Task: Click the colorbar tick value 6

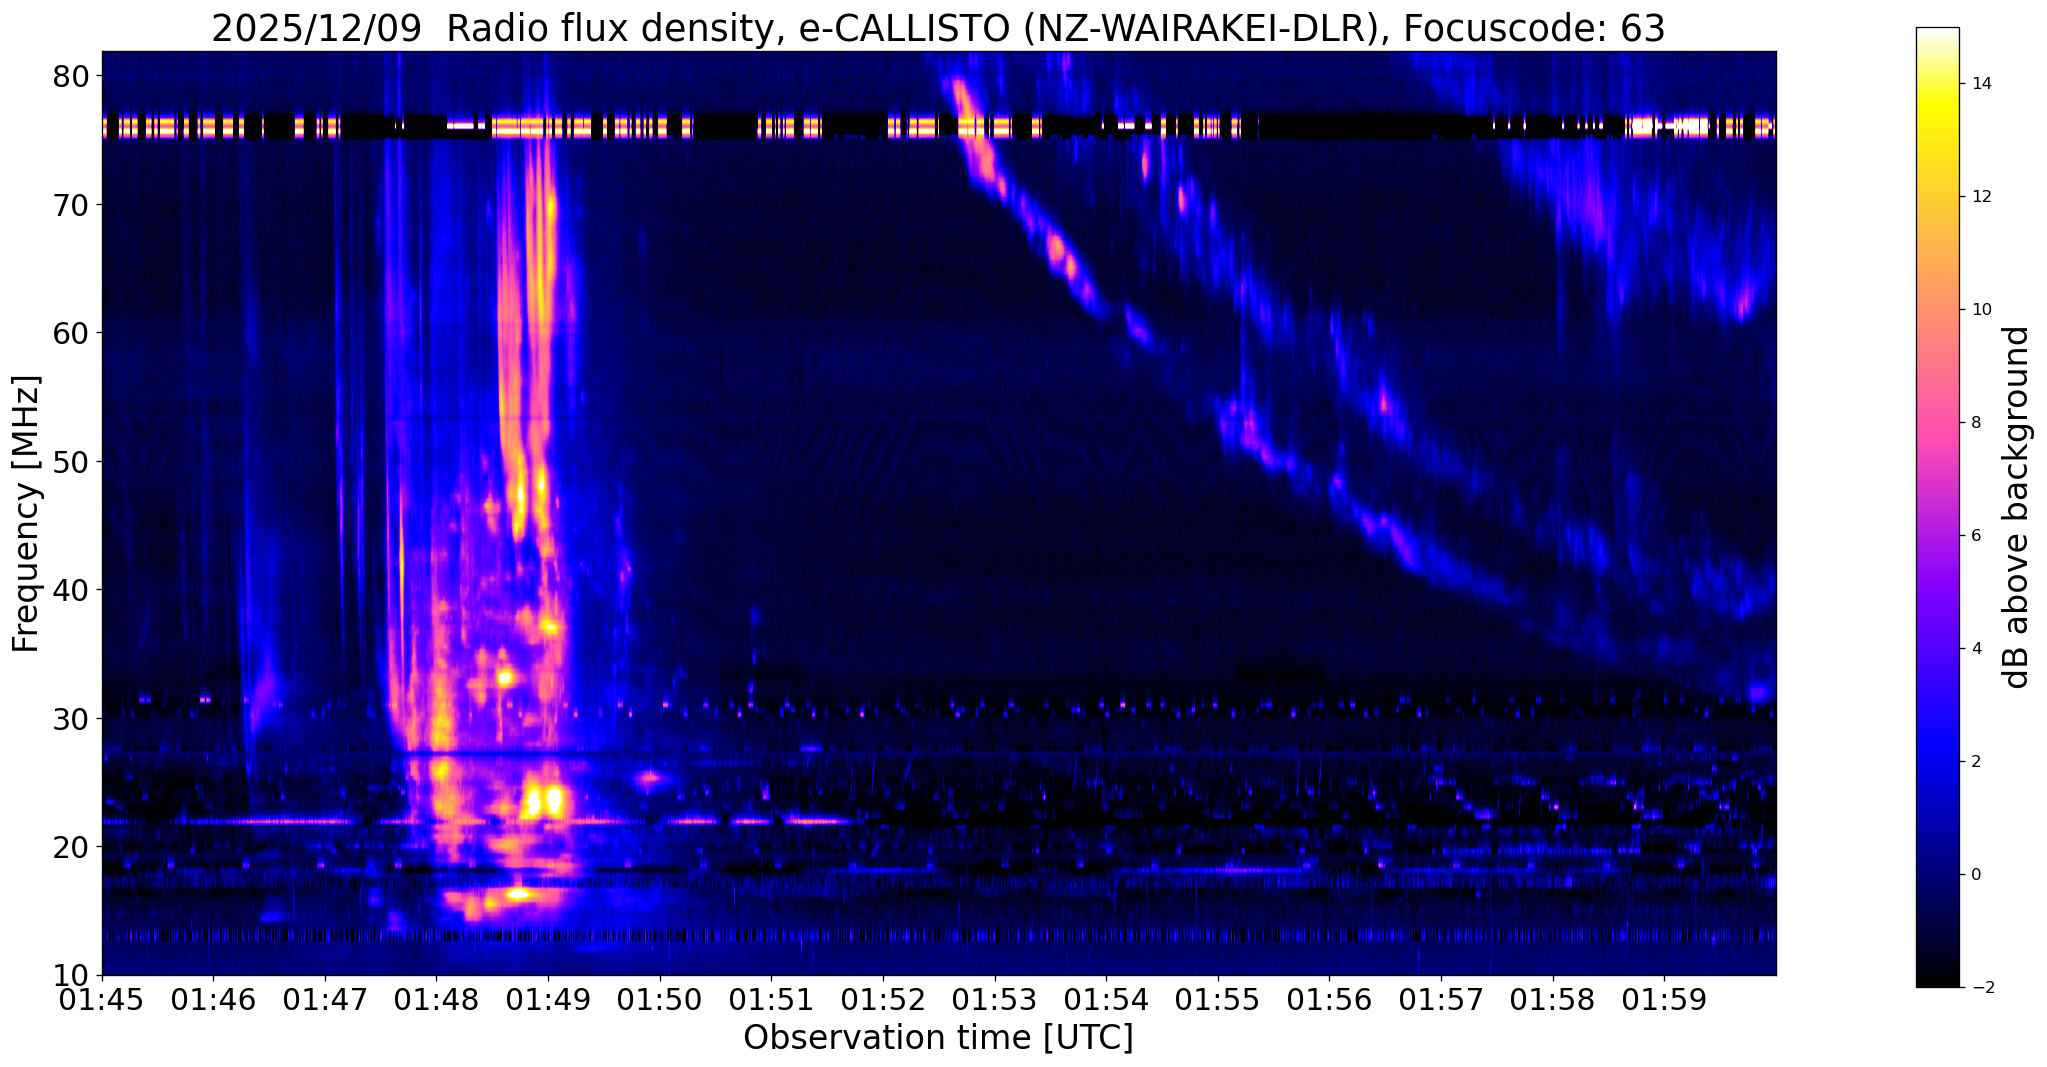Action: click(x=1975, y=536)
